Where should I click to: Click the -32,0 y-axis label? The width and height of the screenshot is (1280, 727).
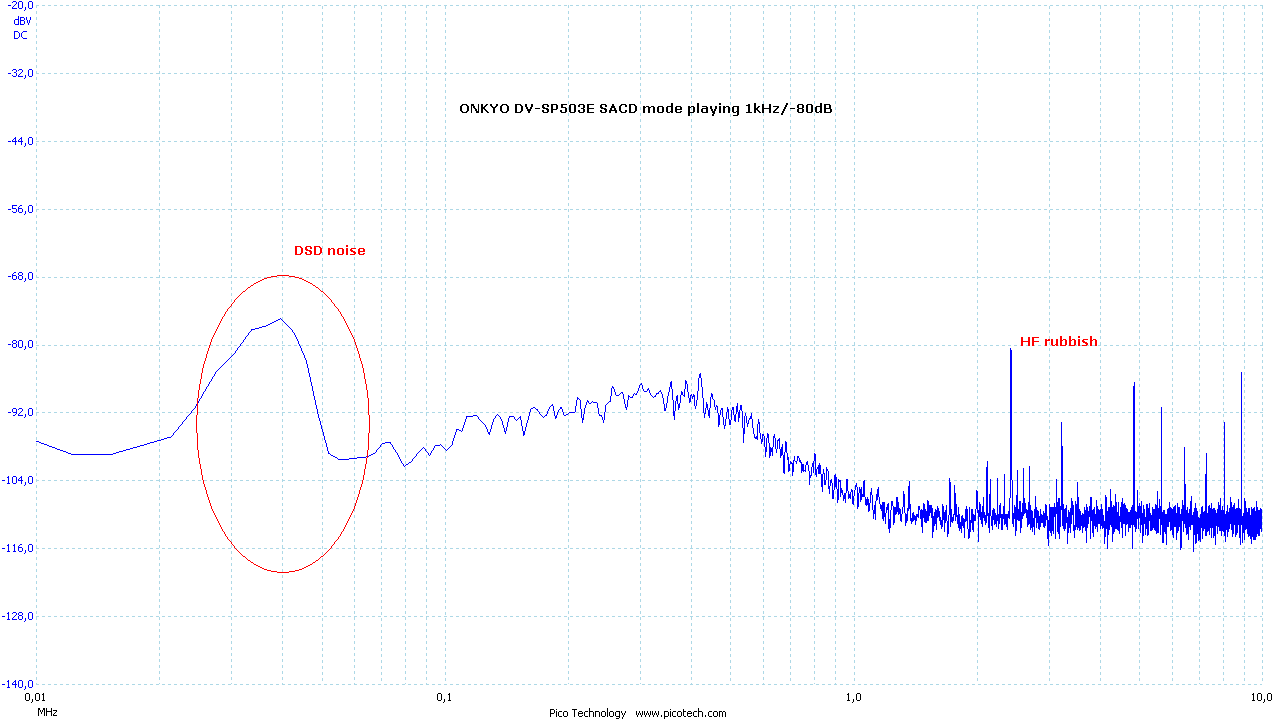click(x=20, y=73)
